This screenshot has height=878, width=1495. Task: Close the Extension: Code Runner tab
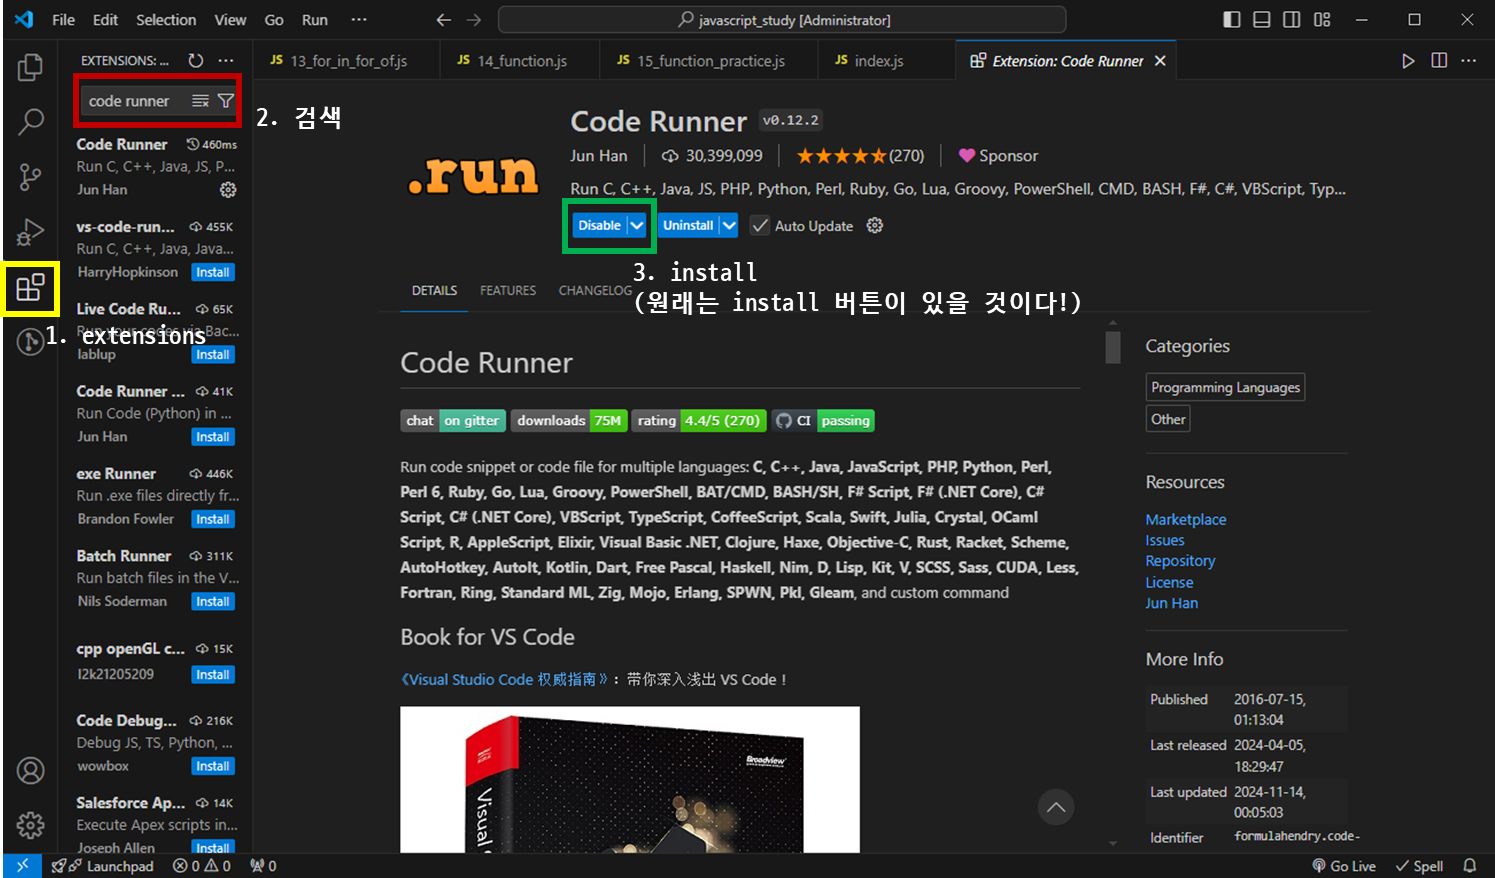pos(1160,61)
